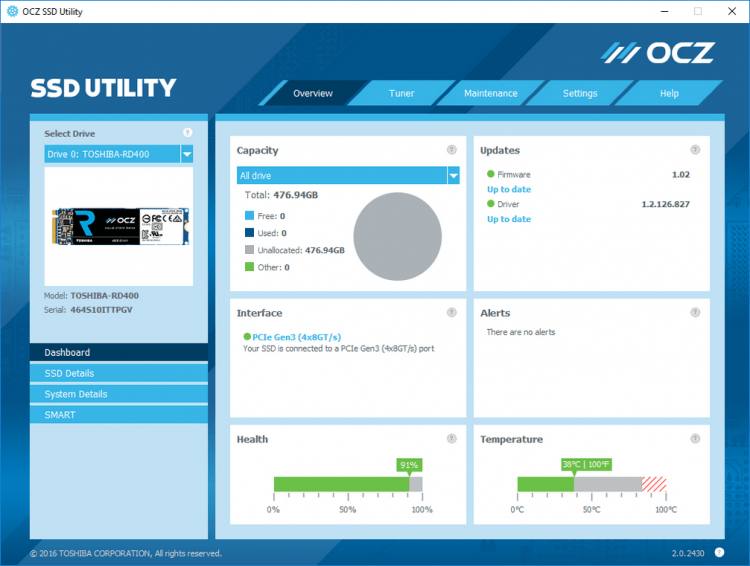This screenshot has height=566, width=750.
Task: Show help for the Alerts panel
Action: (x=695, y=312)
